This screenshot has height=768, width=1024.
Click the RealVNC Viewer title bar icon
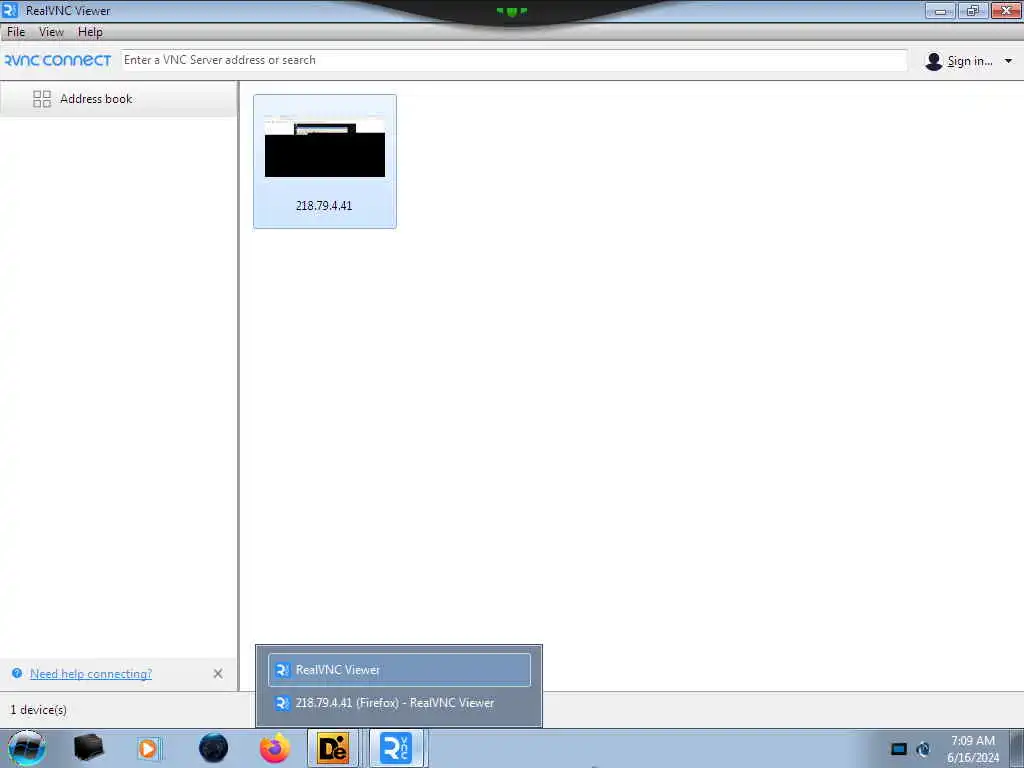click(x=10, y=10)
